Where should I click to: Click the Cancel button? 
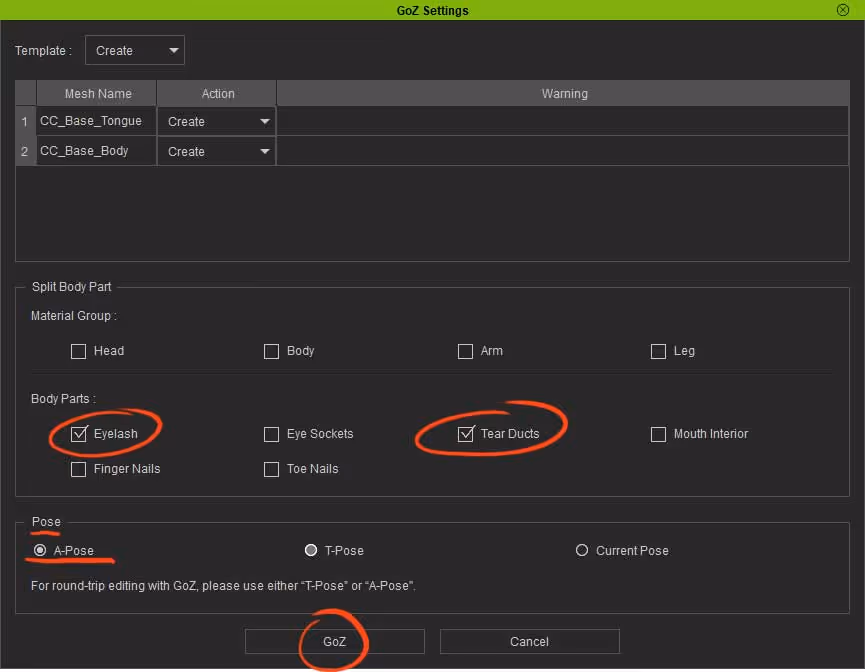(x=530, y=642)
